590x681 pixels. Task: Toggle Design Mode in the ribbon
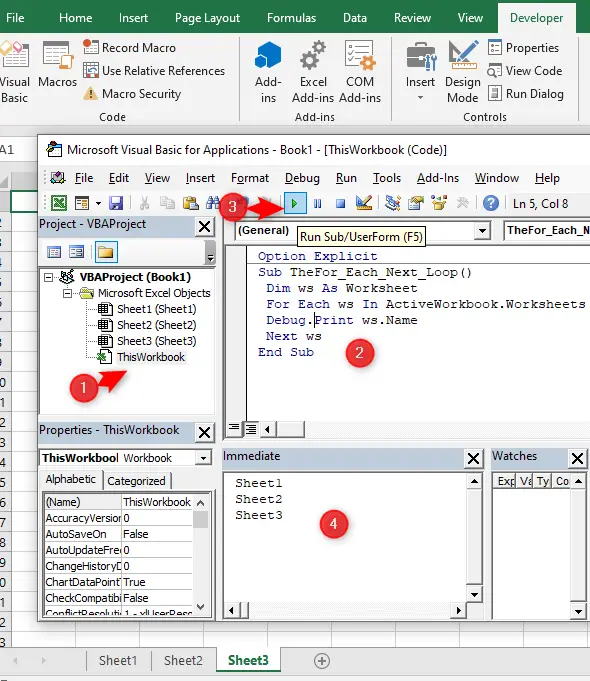pyautogui.click(x=463, y=72)
